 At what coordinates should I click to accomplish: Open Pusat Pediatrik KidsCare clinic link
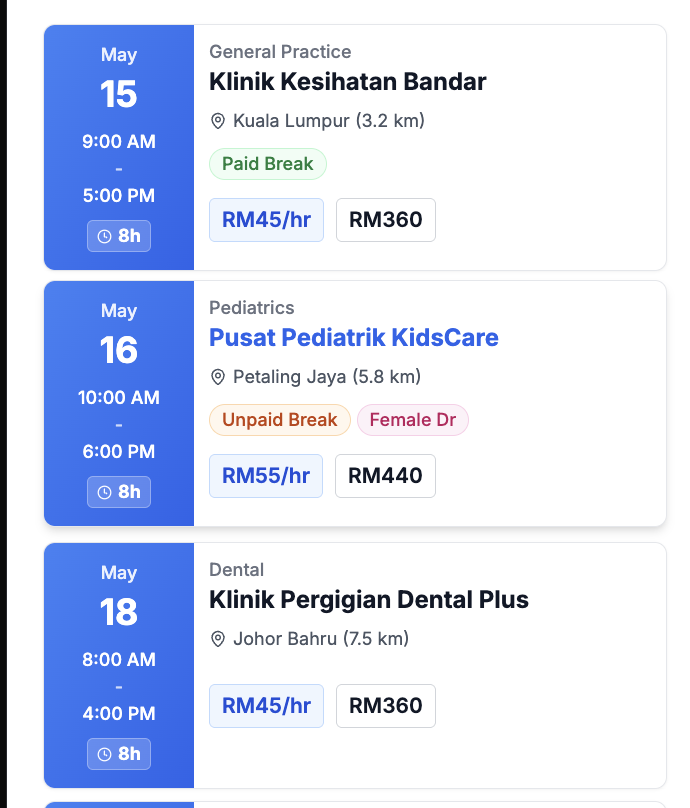354,338
